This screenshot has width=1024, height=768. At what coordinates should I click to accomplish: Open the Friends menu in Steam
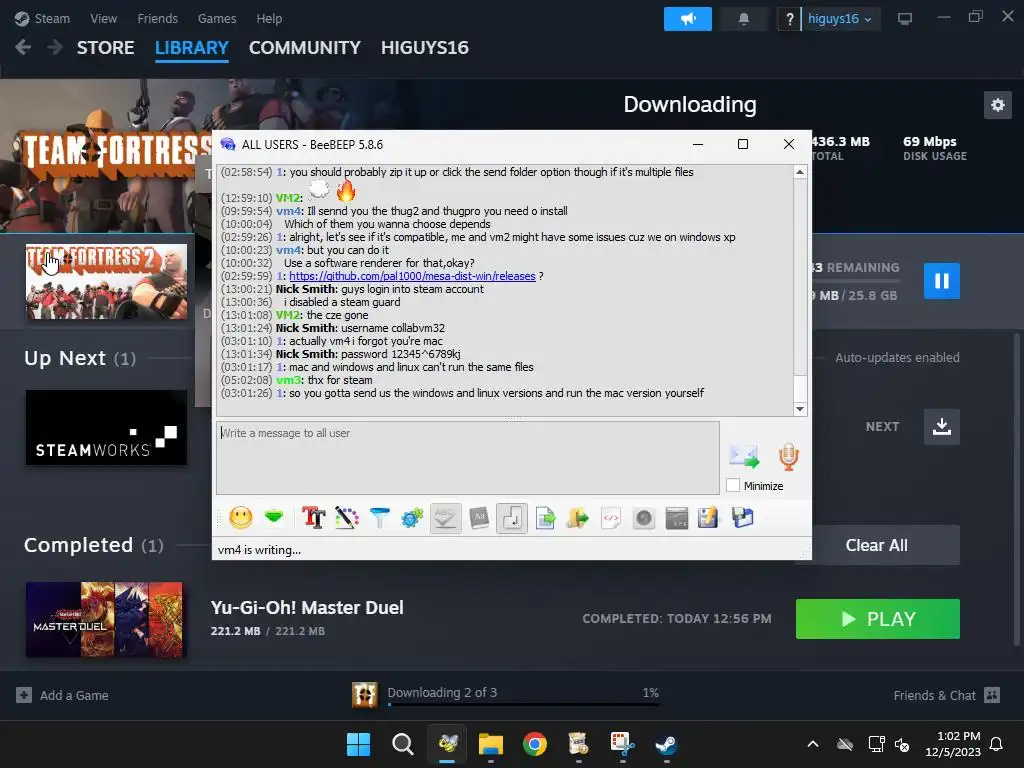click(x=157, y=18)
